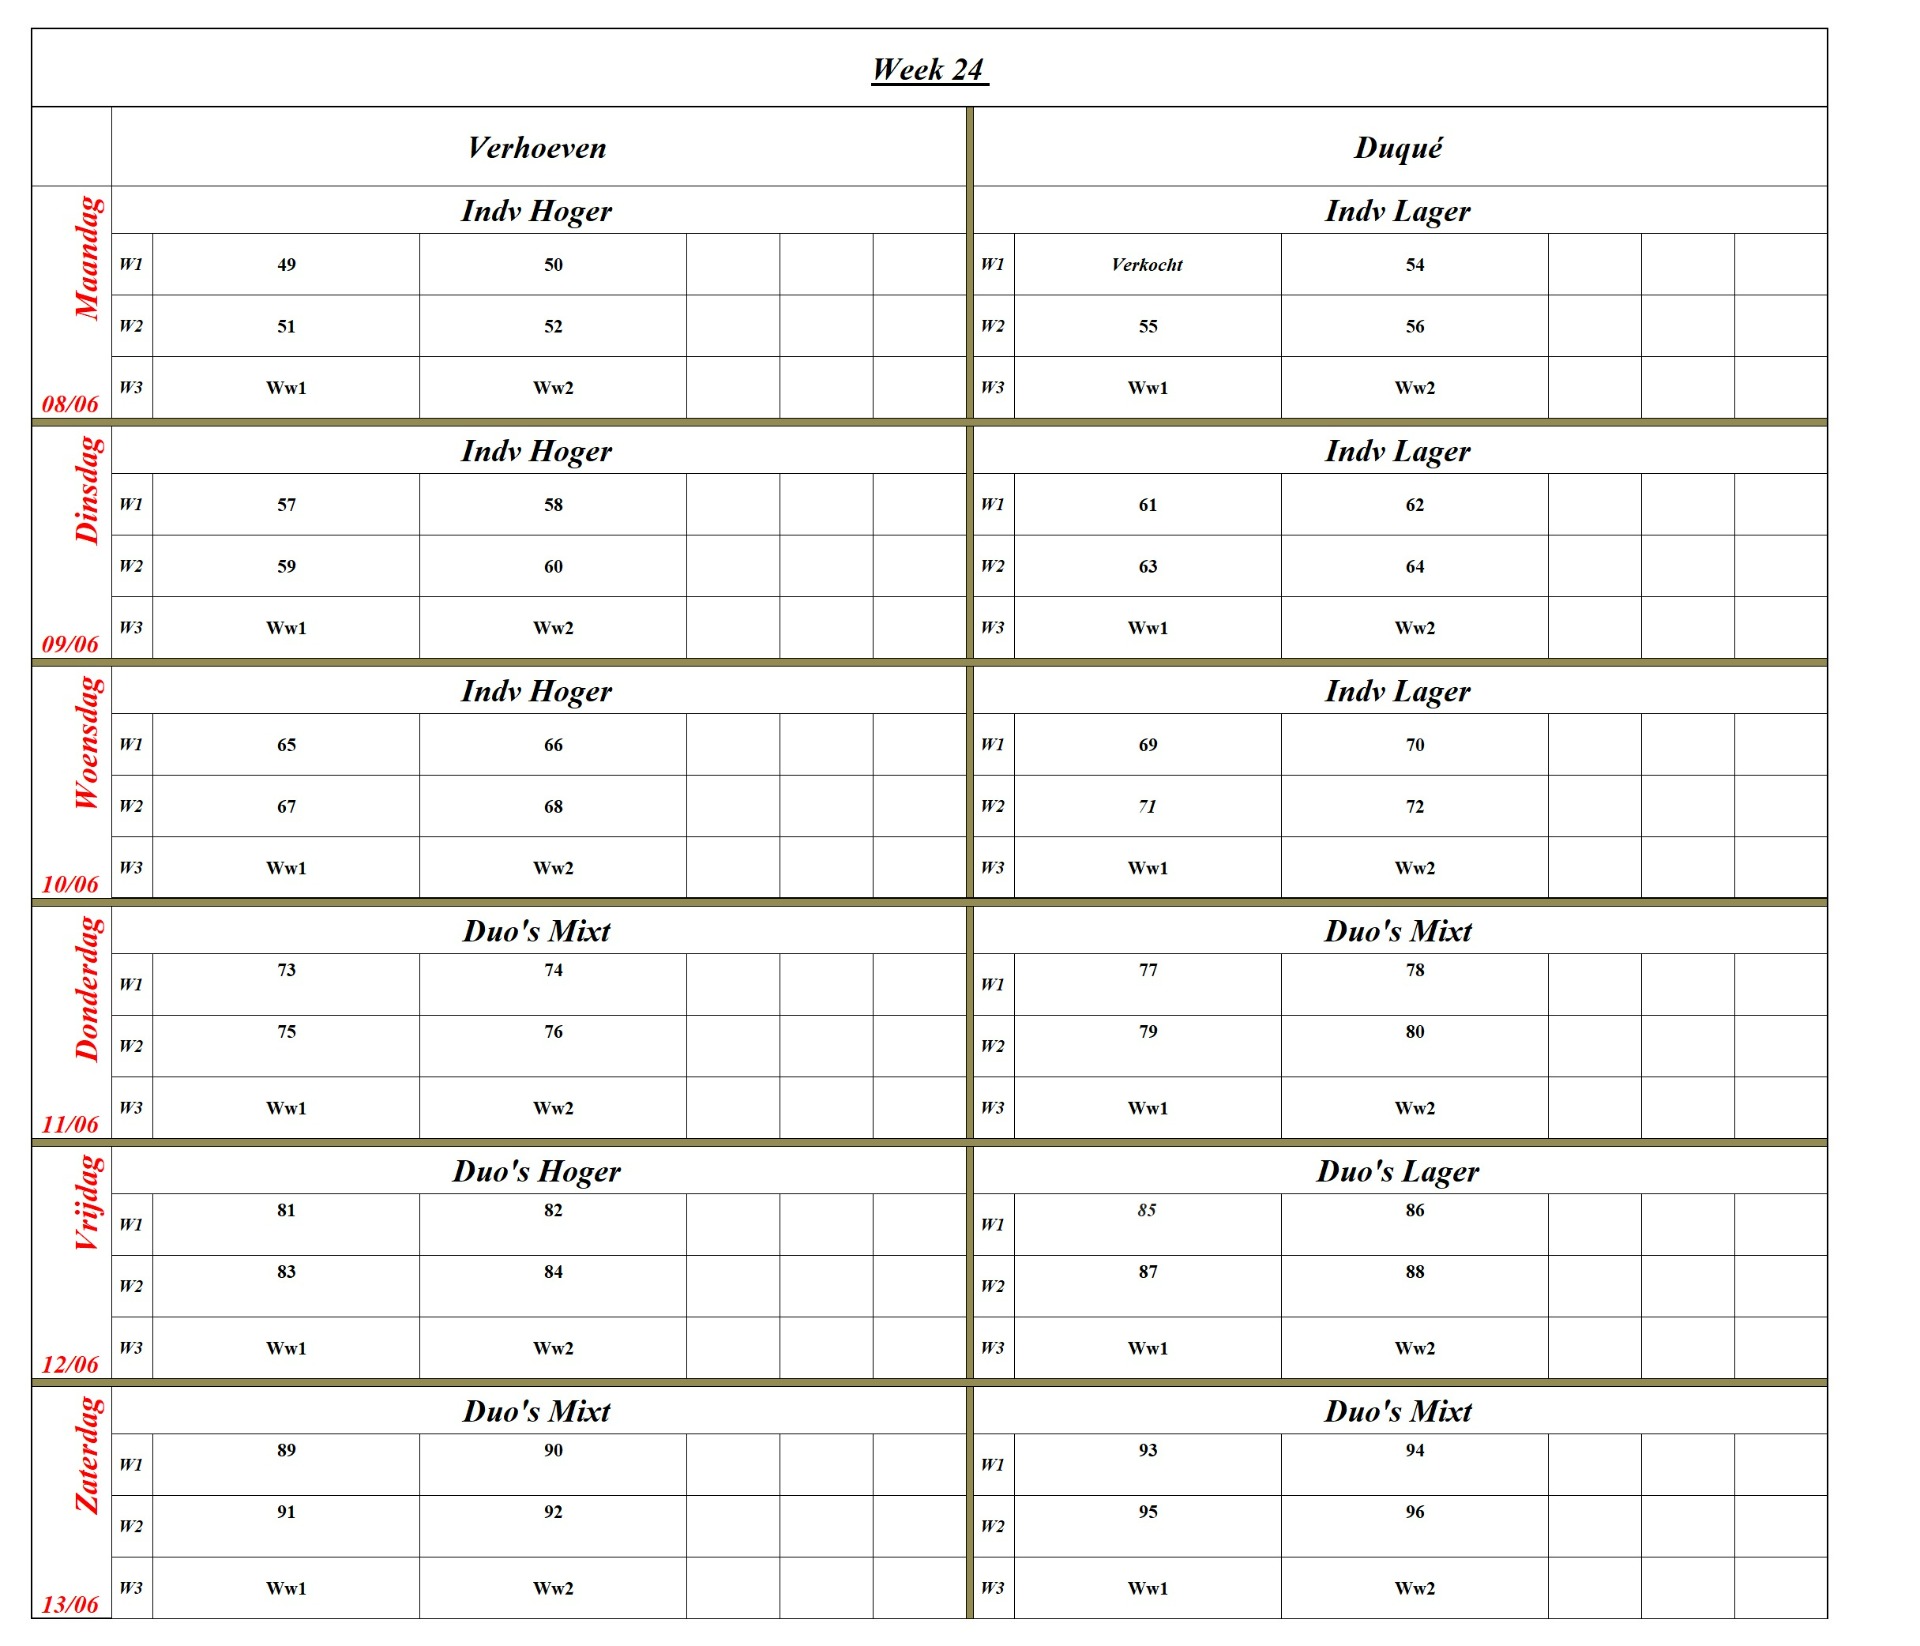Select the Dinsdag day label
The width and height of the screenshot is (1920, 1646).
tap(88, 490)
